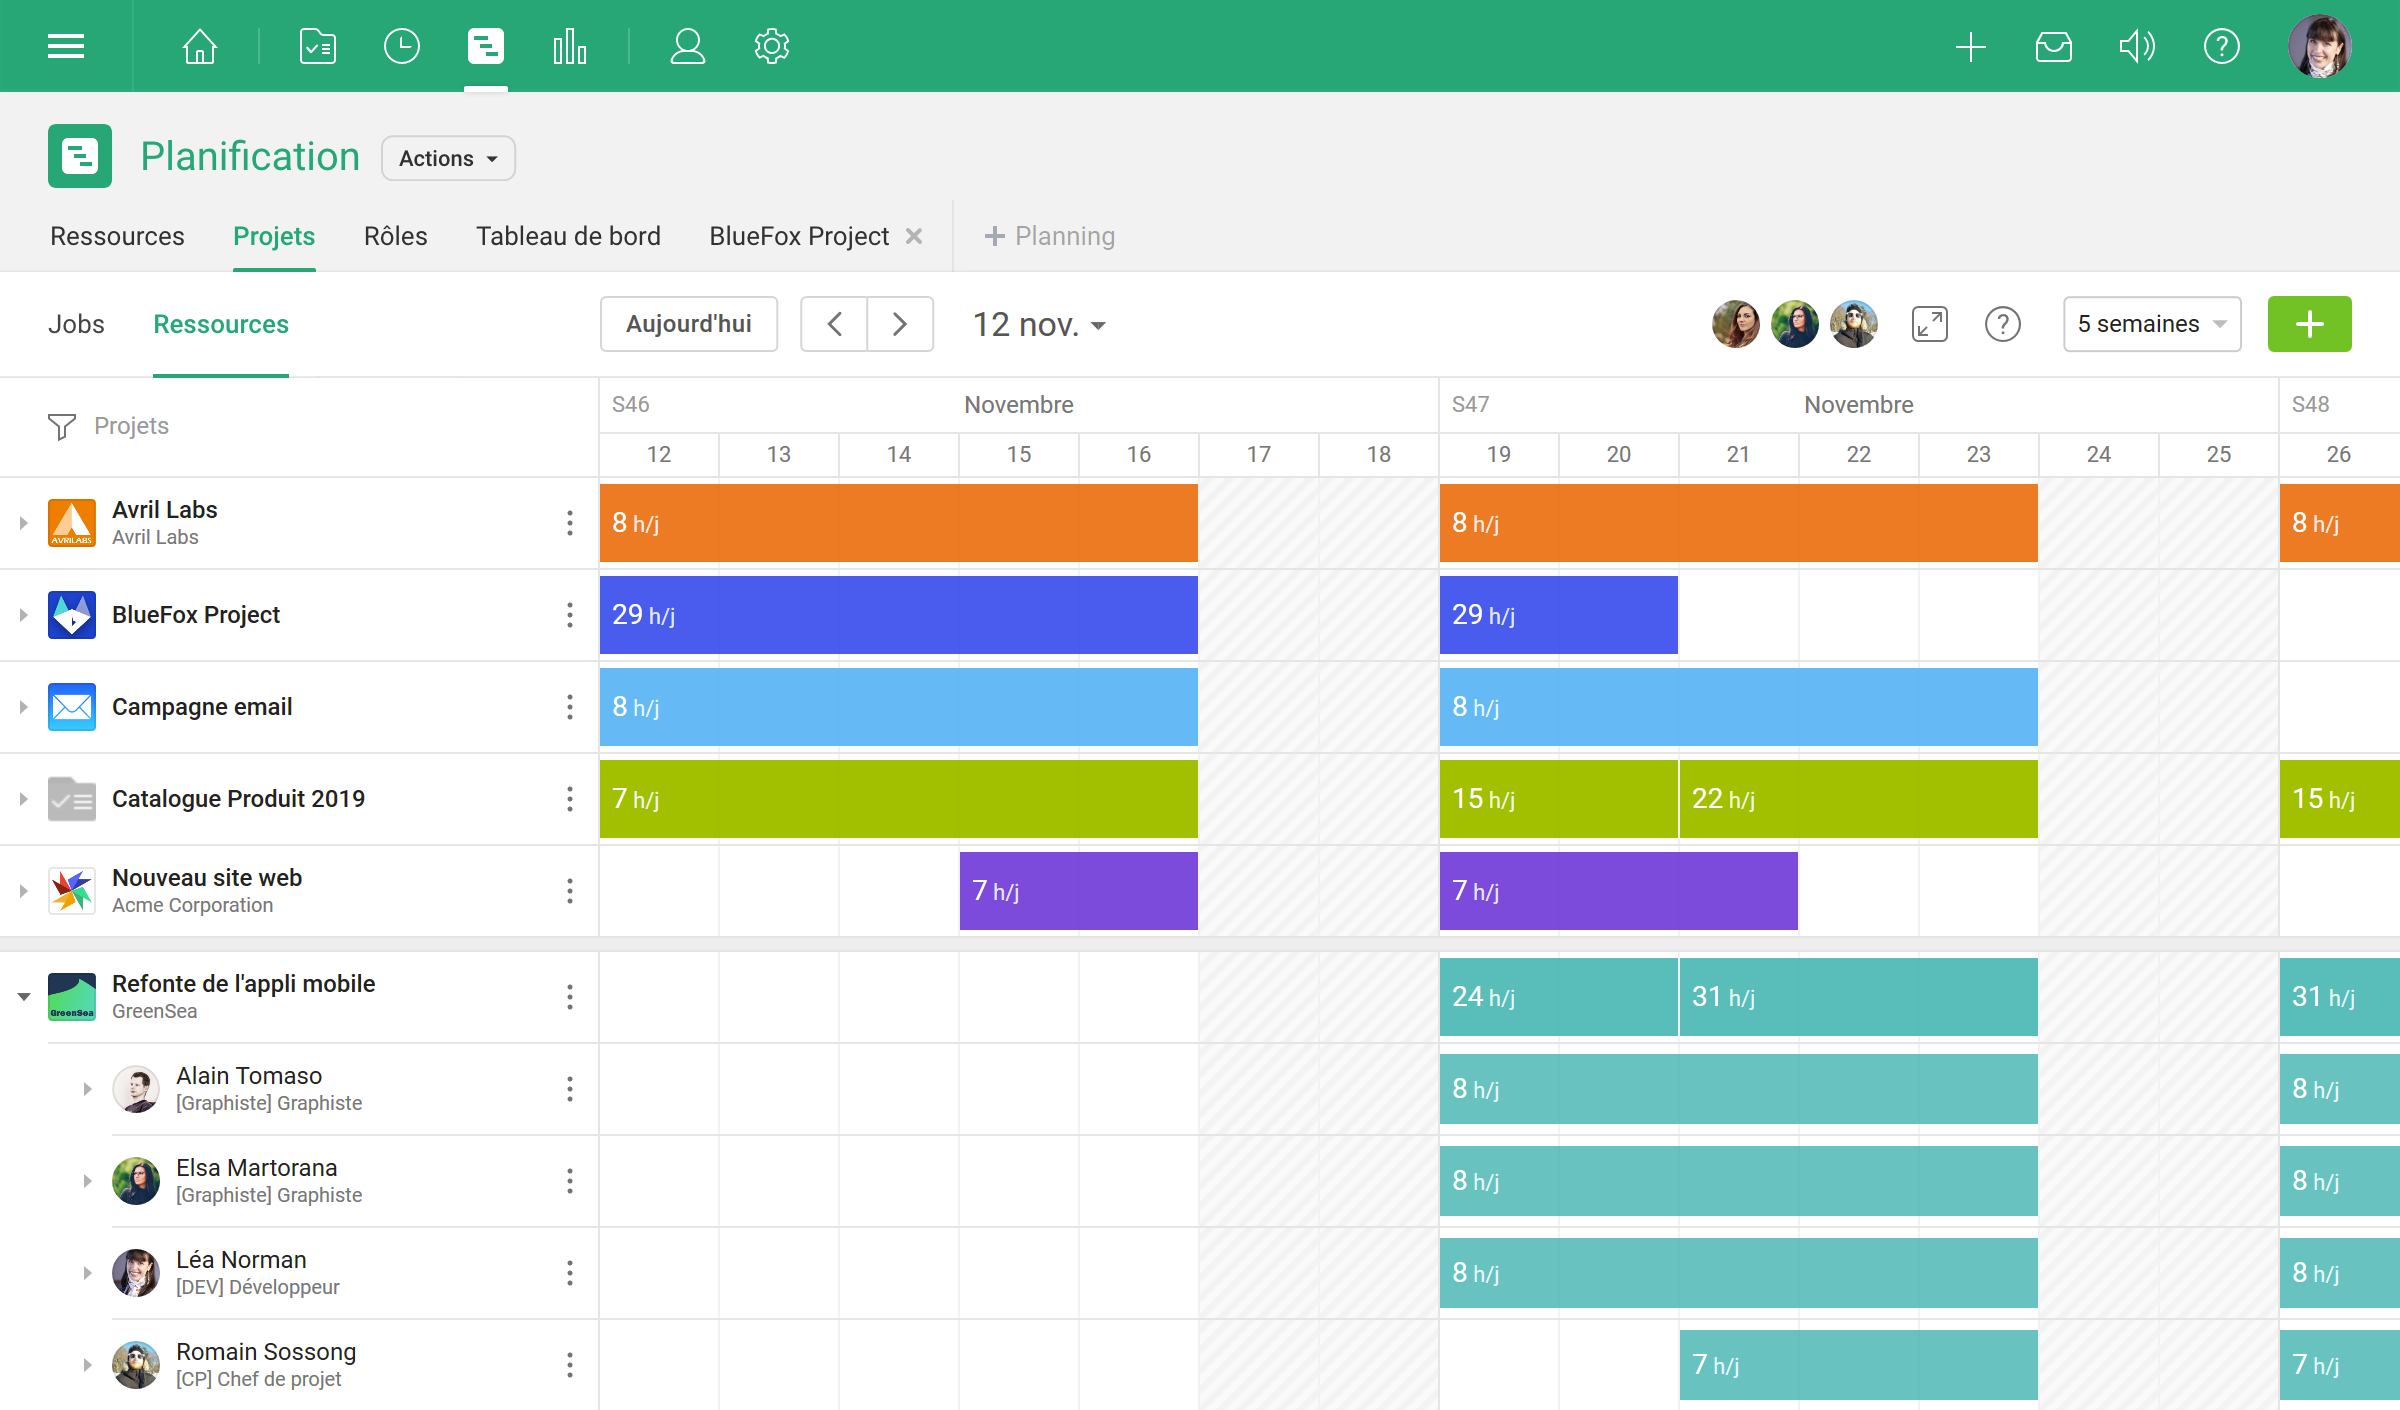The height and width of the screenshot is (1410, 2400).
Task: Click the first resource avatar filter
Action: coord(1736,324)
